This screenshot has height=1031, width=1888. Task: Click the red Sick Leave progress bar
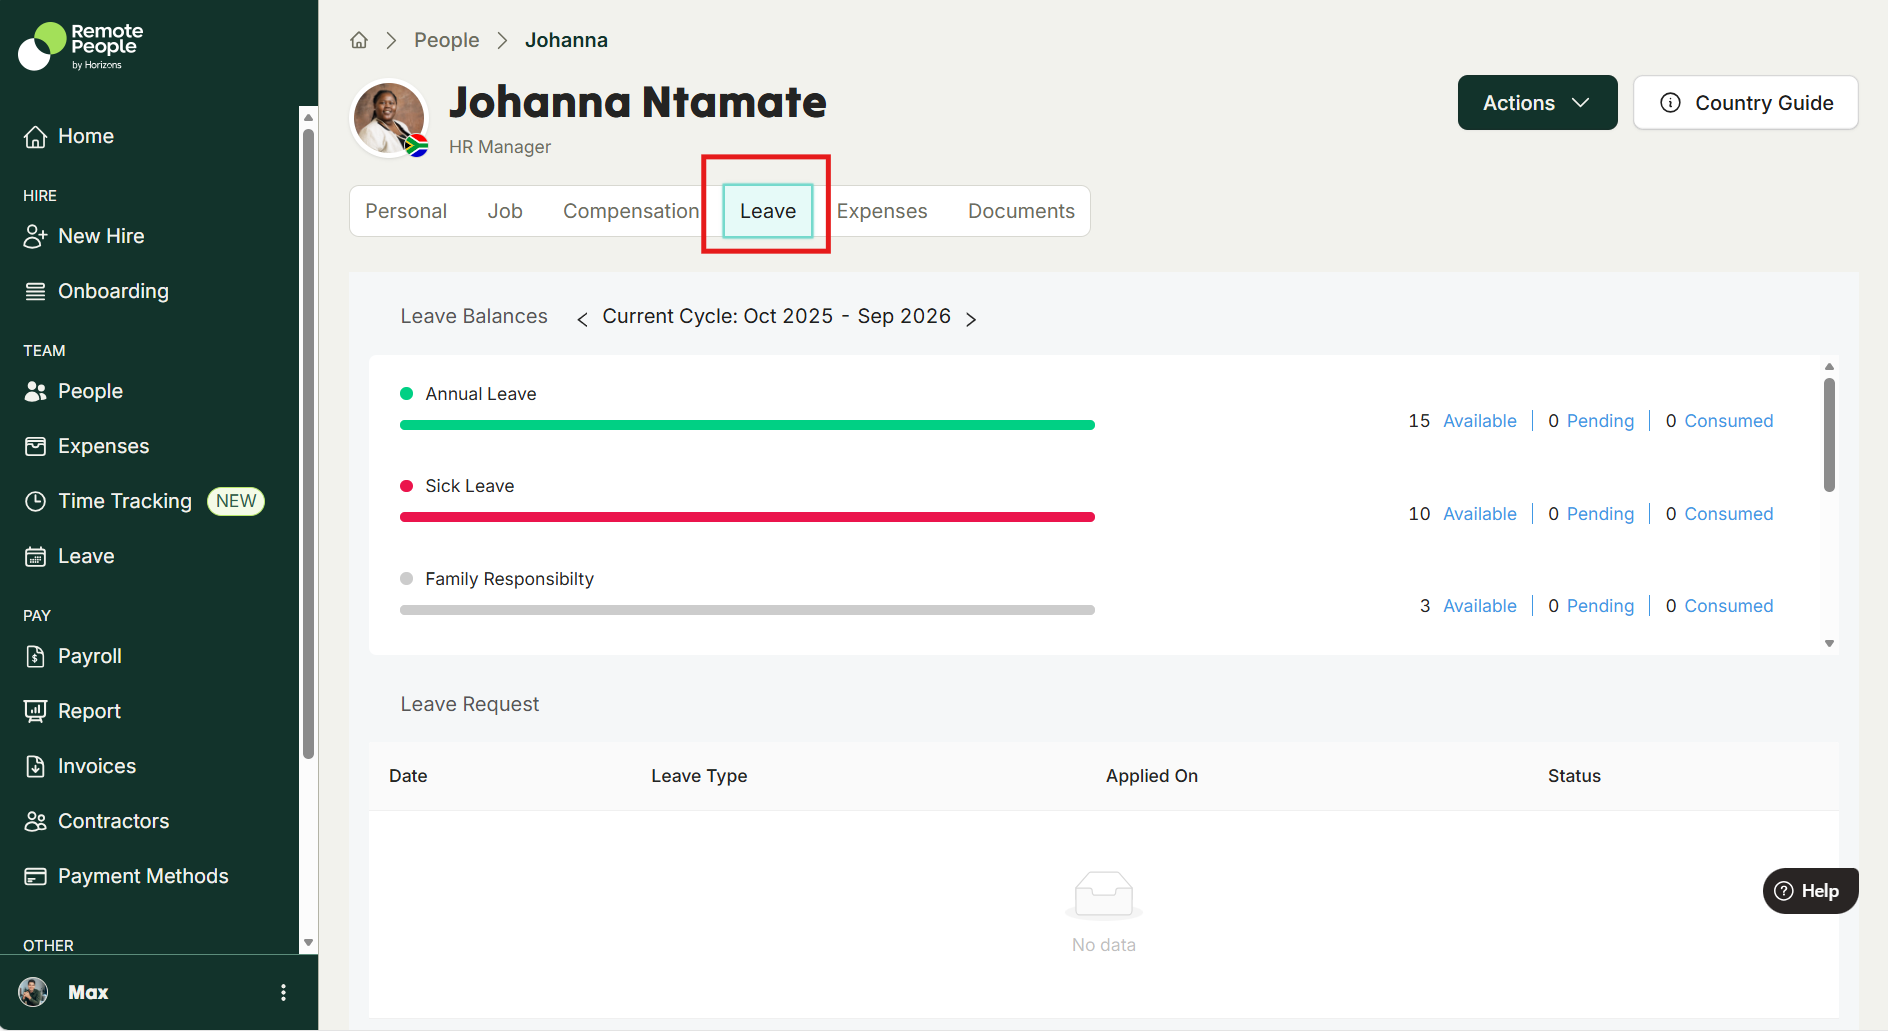coord(747,517)
